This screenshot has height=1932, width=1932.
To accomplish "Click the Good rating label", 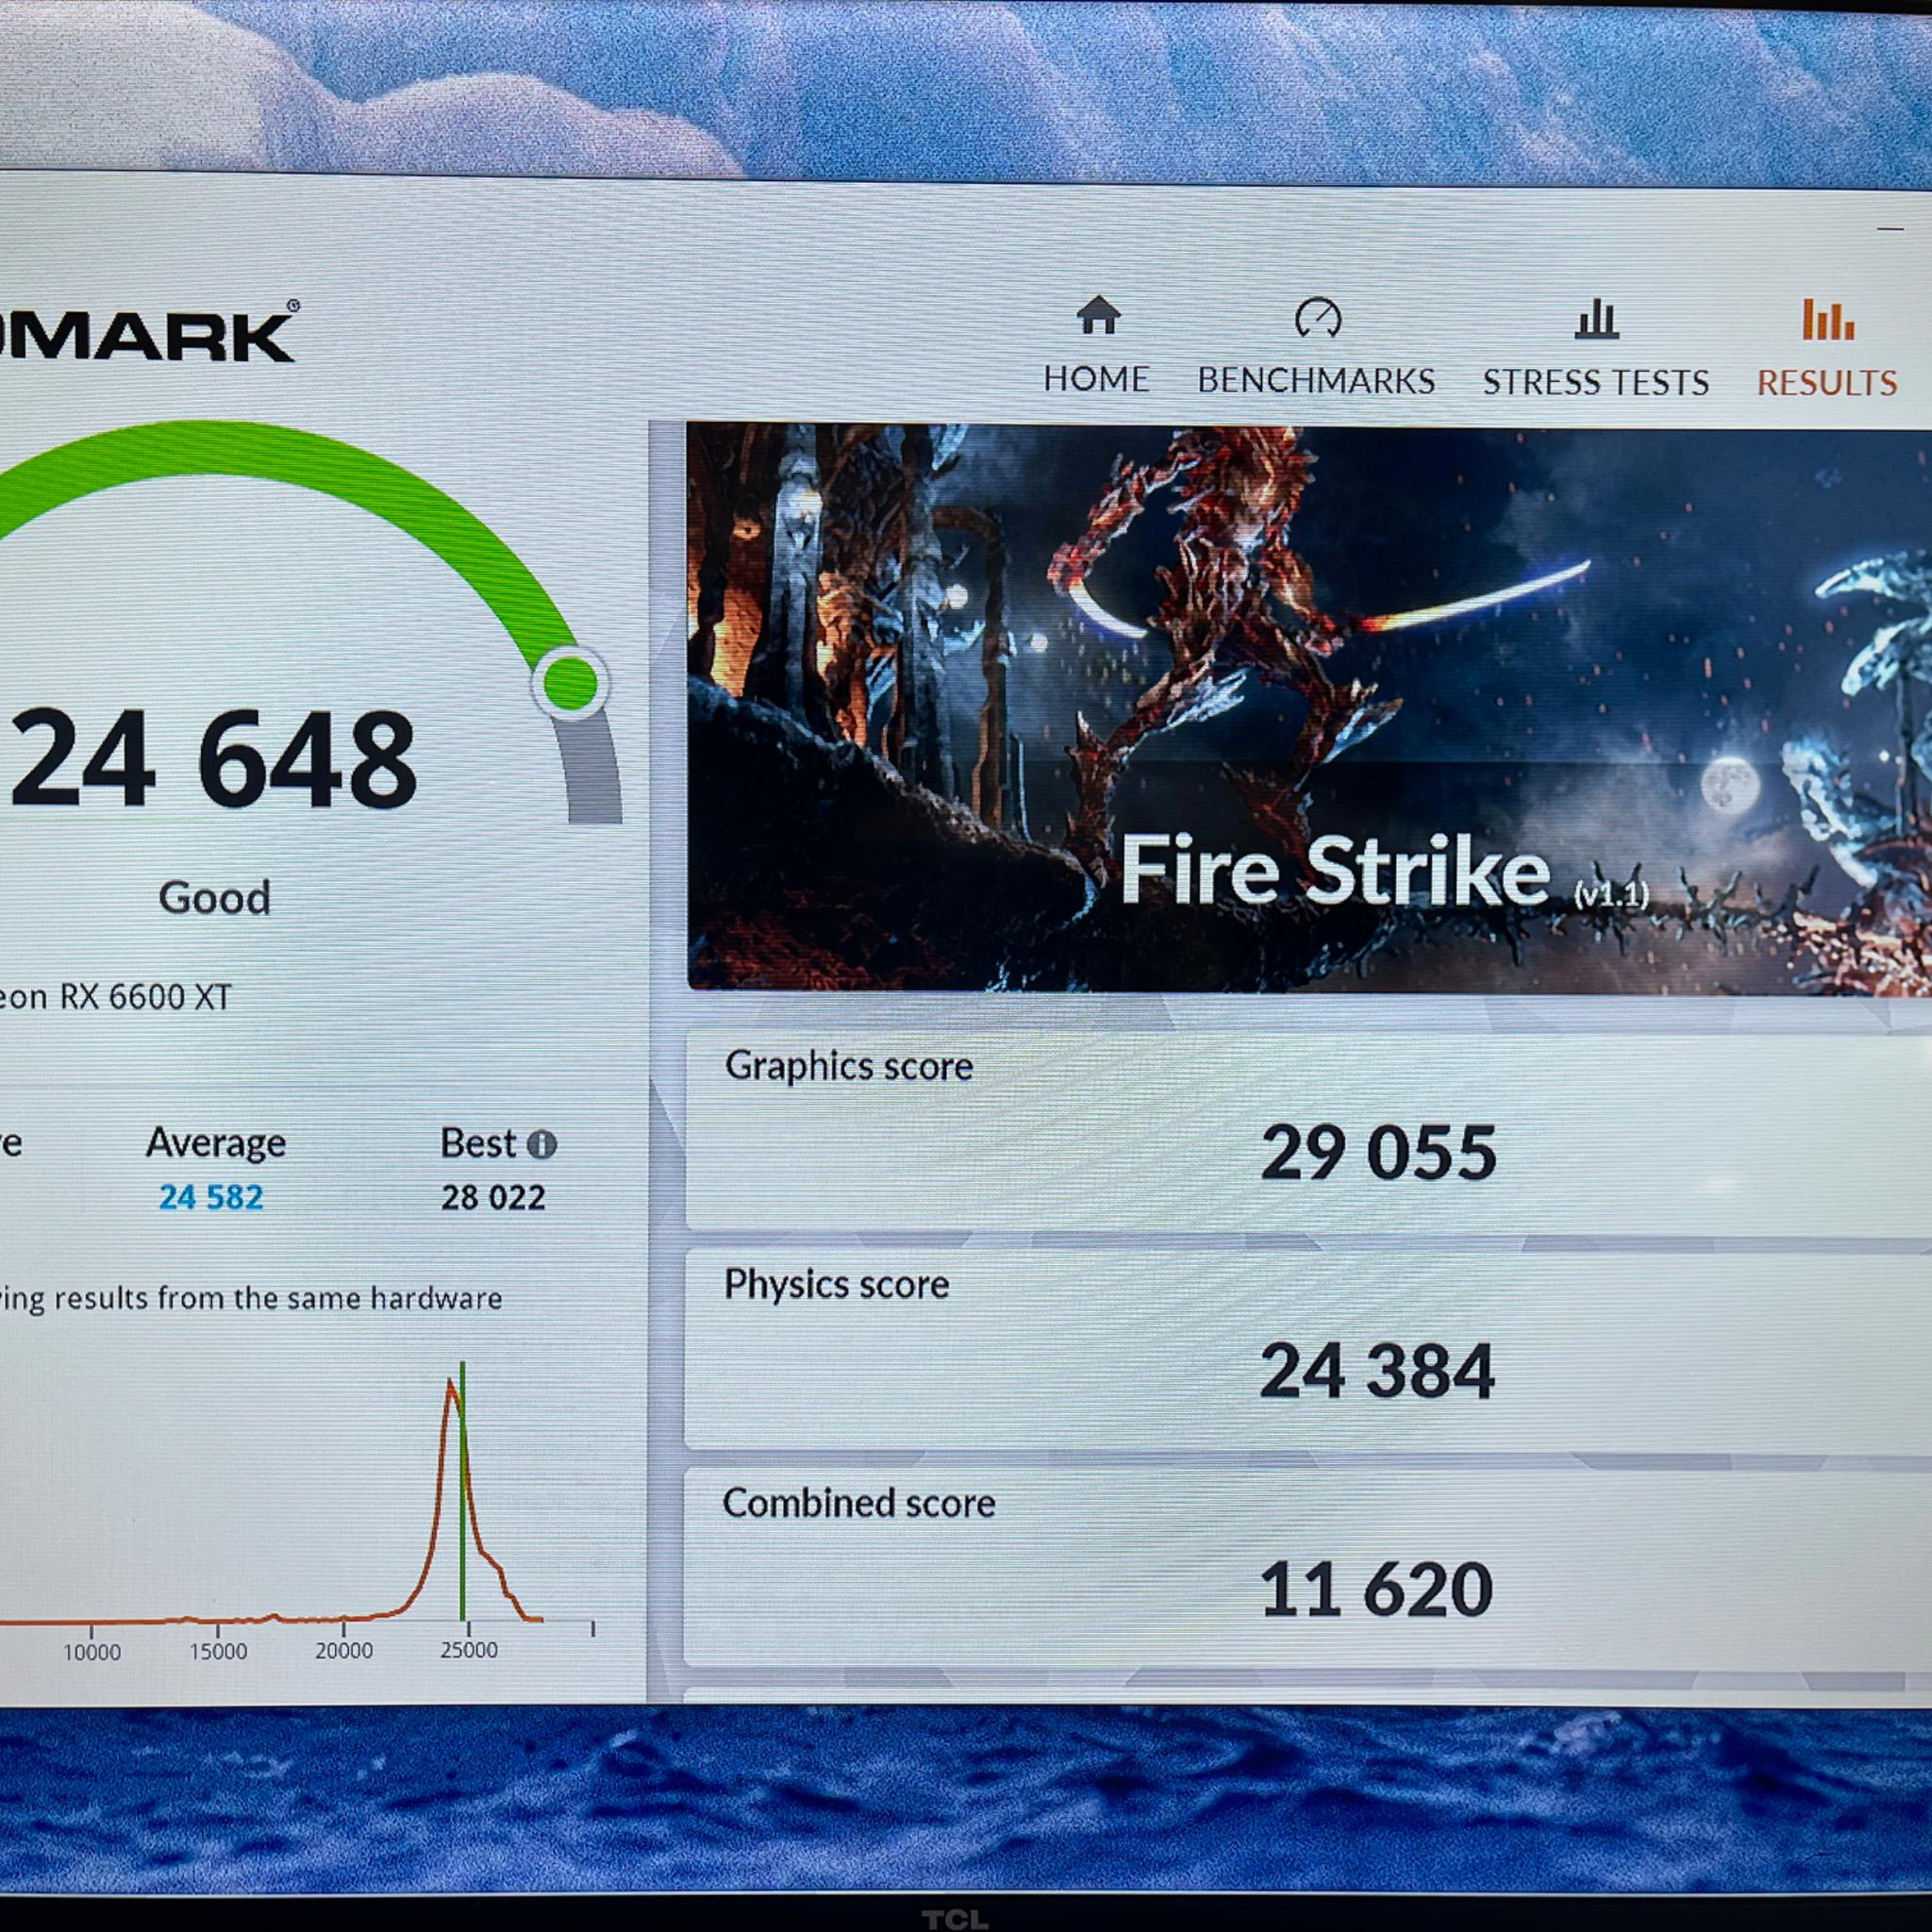I will tap(214, 897).
